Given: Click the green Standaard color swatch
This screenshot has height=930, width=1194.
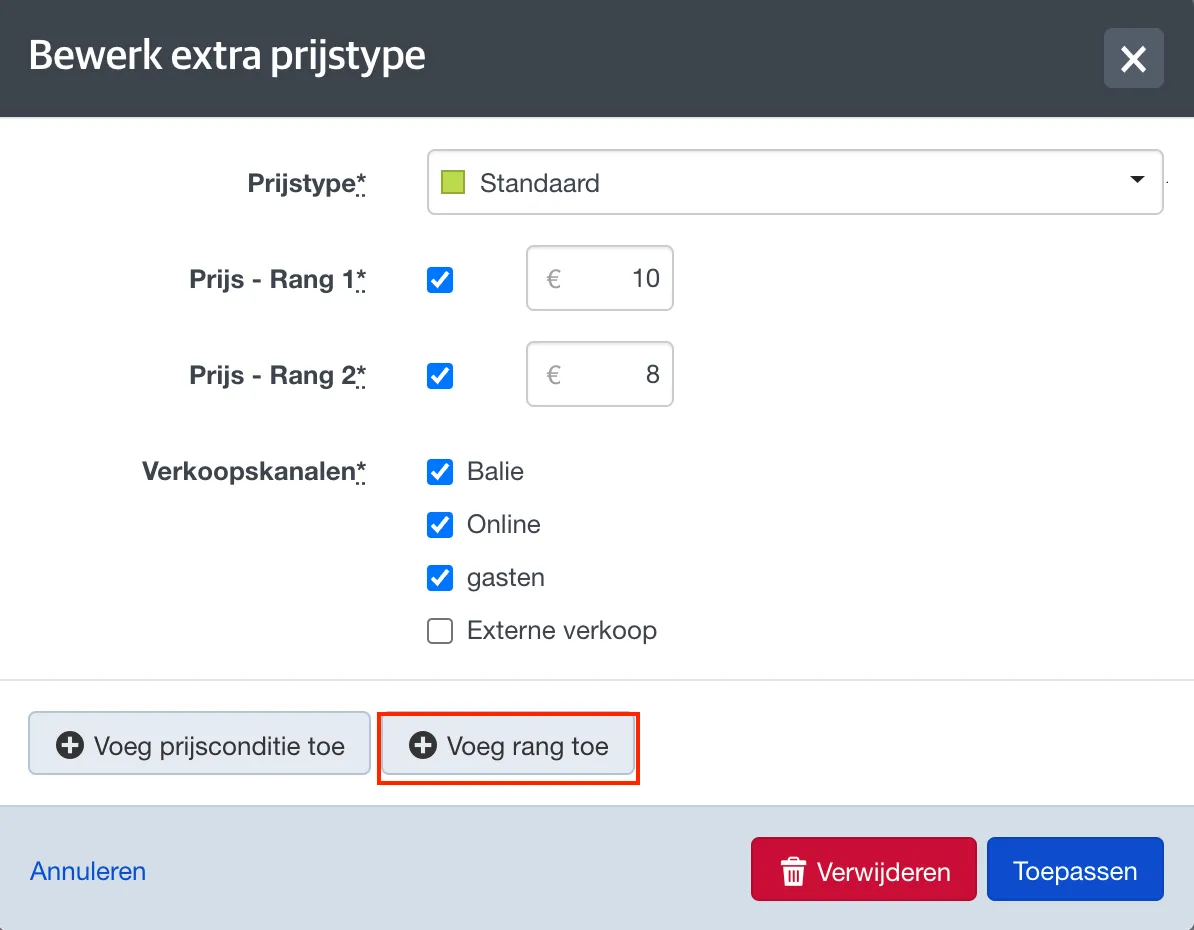Looking at the screenshot, I should tap(453, 182).
